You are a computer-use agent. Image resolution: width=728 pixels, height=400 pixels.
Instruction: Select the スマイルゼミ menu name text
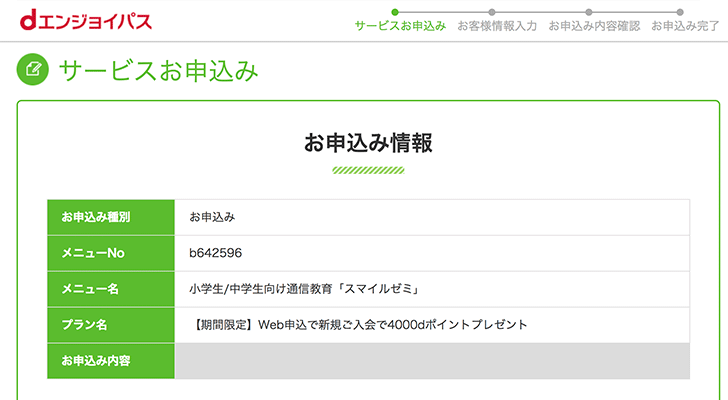305,289
